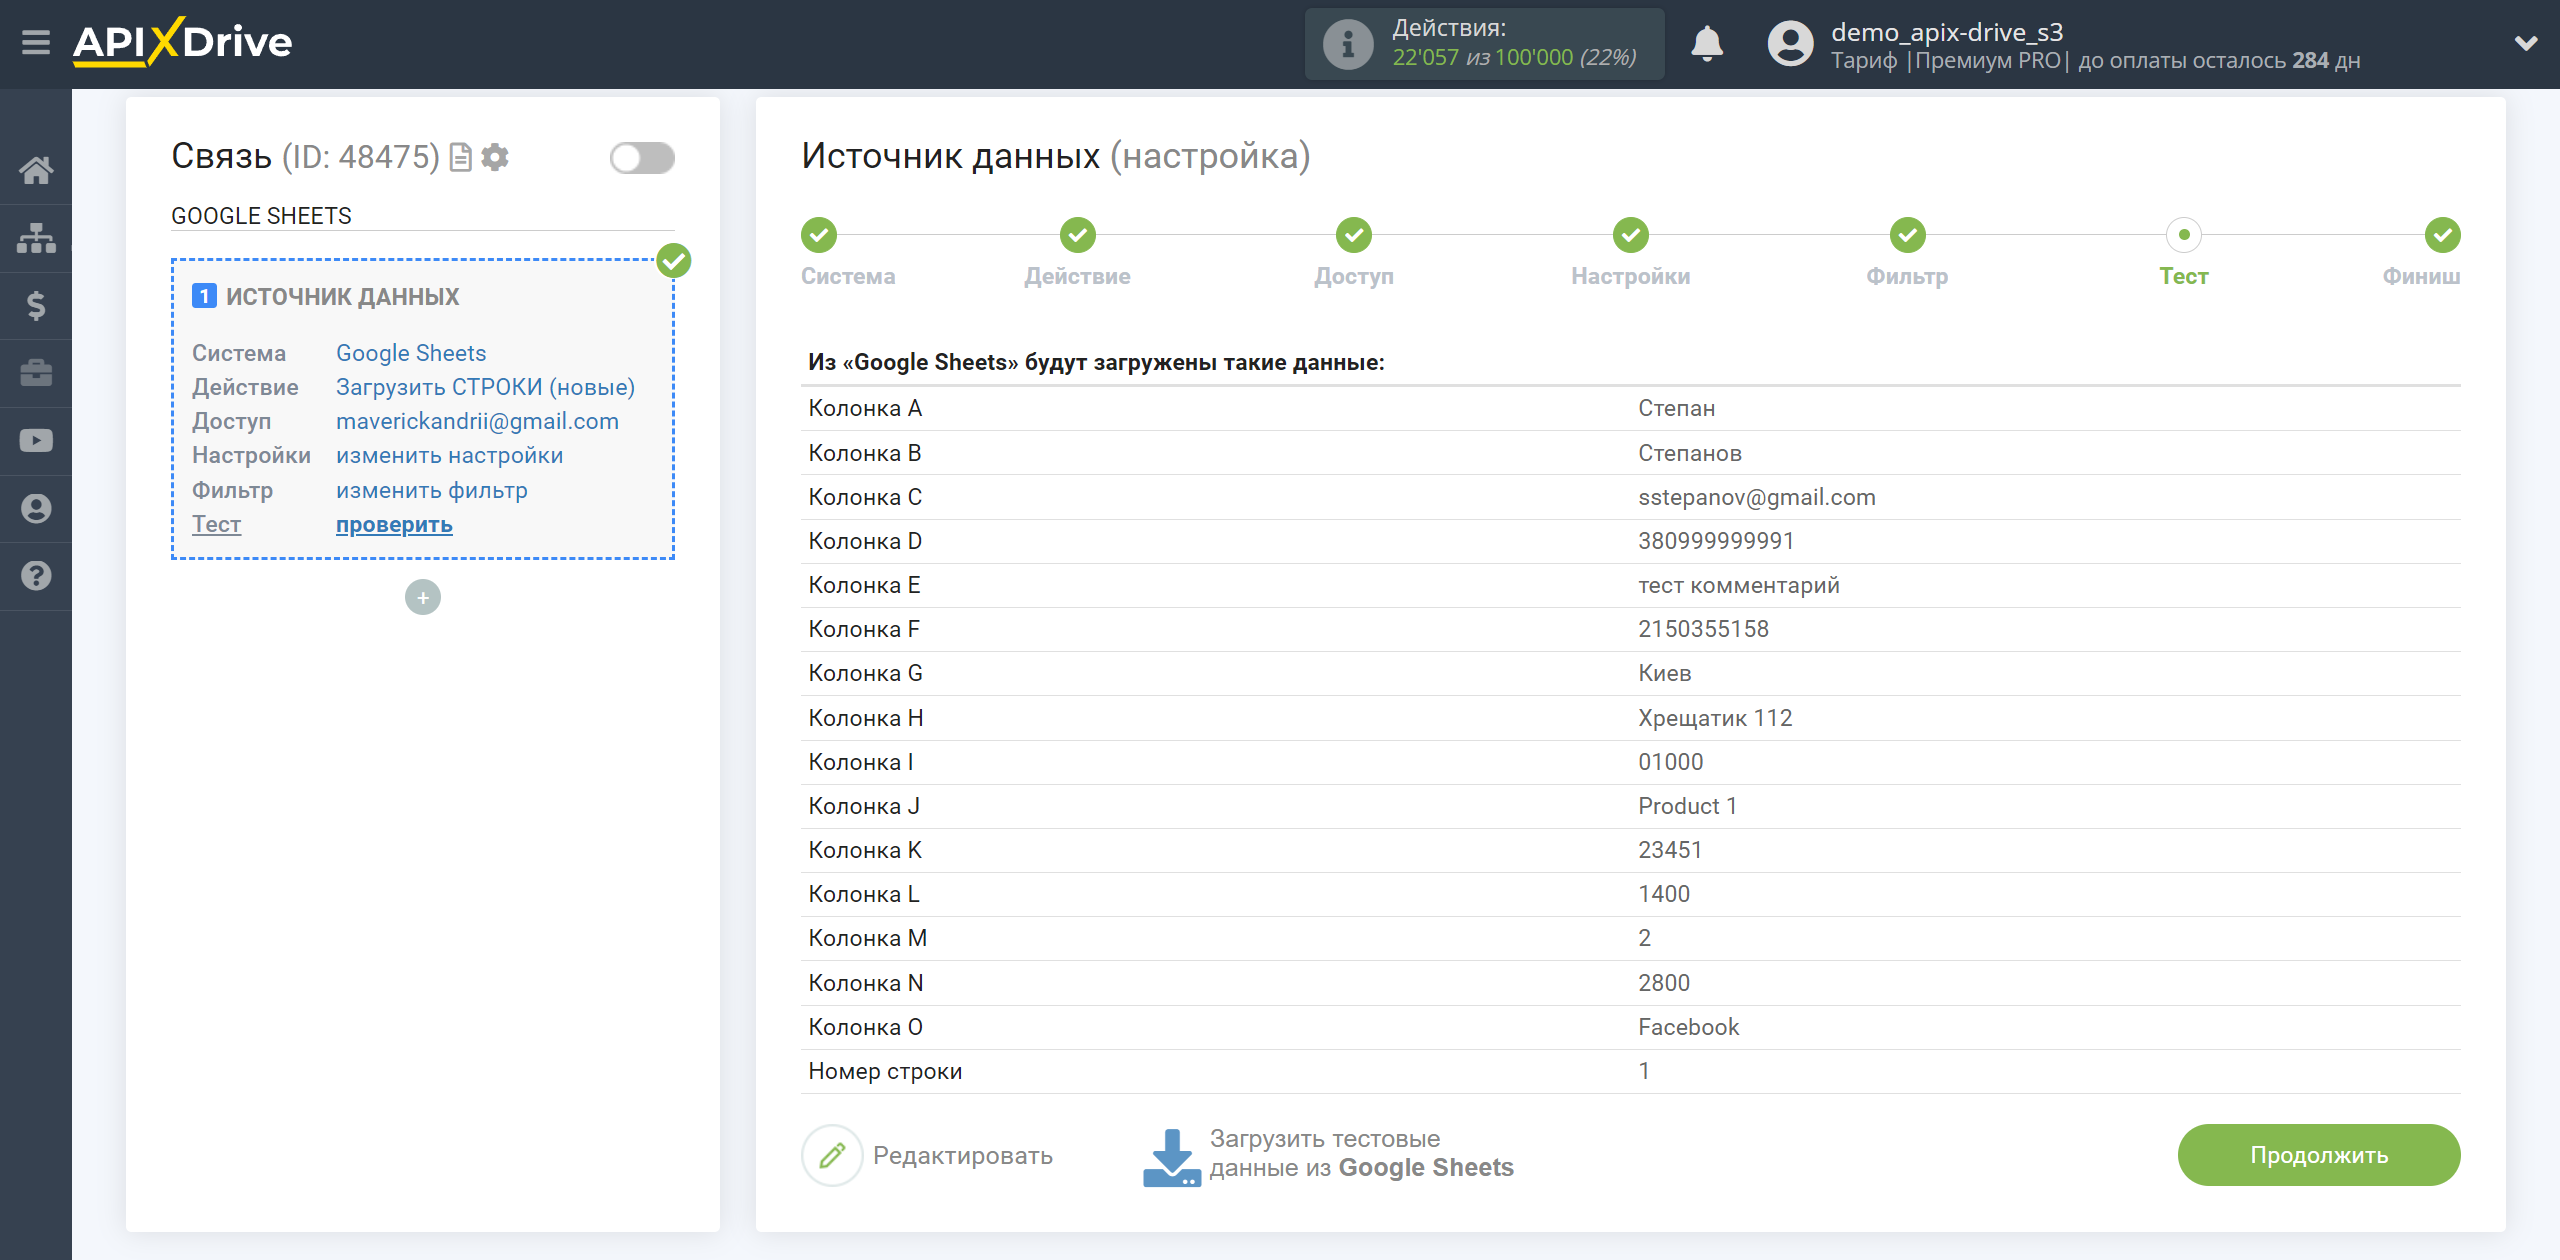2560x1260 pixels.
Task: Click the Тест label in source block
Action: (216, 524)
